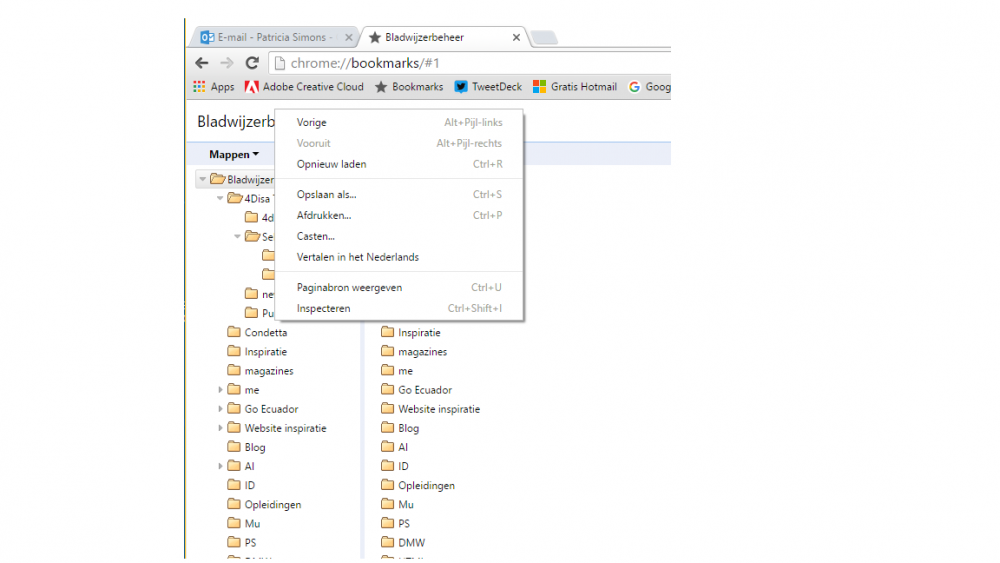Open Website inspiratie in right list
The image size is (1000, 563).
pos(431,409)
